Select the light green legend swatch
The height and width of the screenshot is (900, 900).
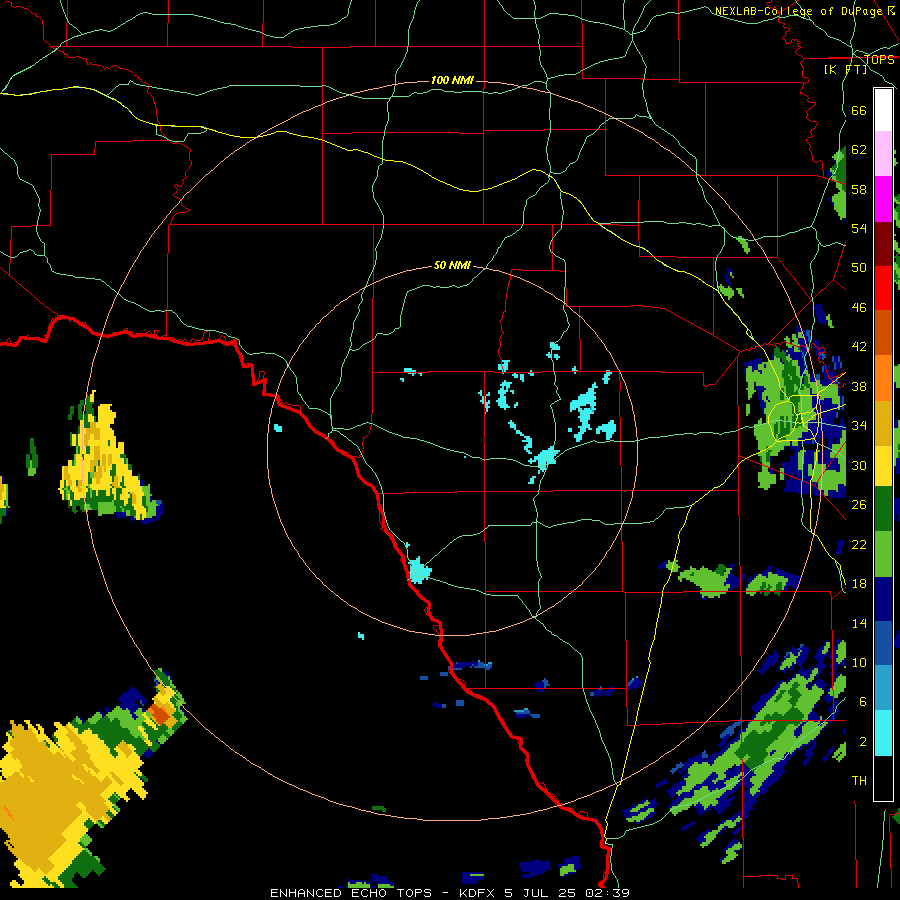point(883,554)
